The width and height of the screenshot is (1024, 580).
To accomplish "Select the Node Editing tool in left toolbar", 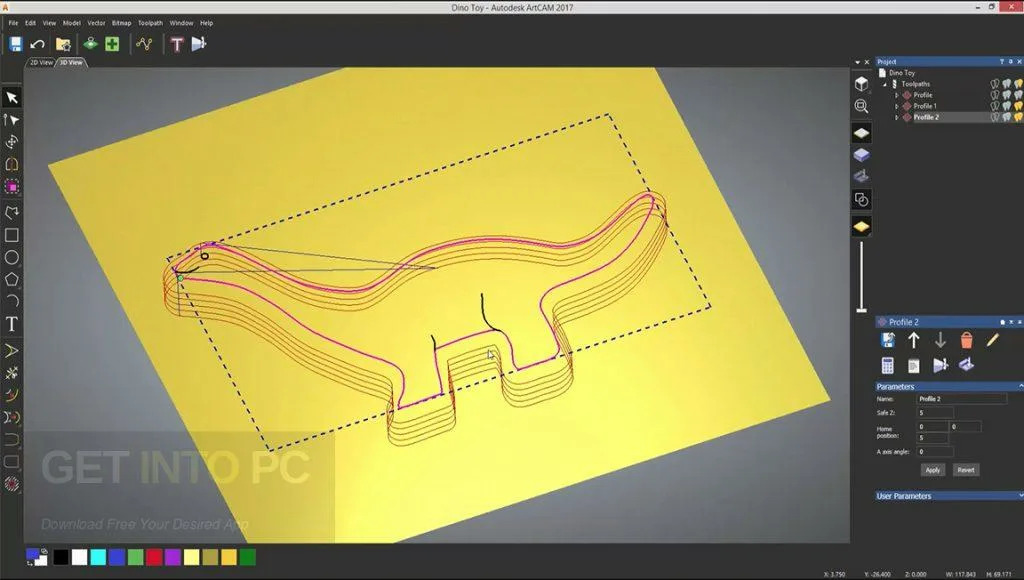I will (12, 120).
